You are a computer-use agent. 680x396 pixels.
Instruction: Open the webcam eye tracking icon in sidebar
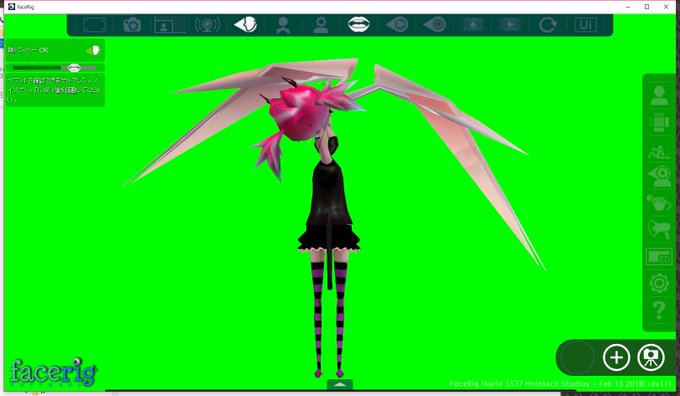pyautogui.click(x=659, y=177)
